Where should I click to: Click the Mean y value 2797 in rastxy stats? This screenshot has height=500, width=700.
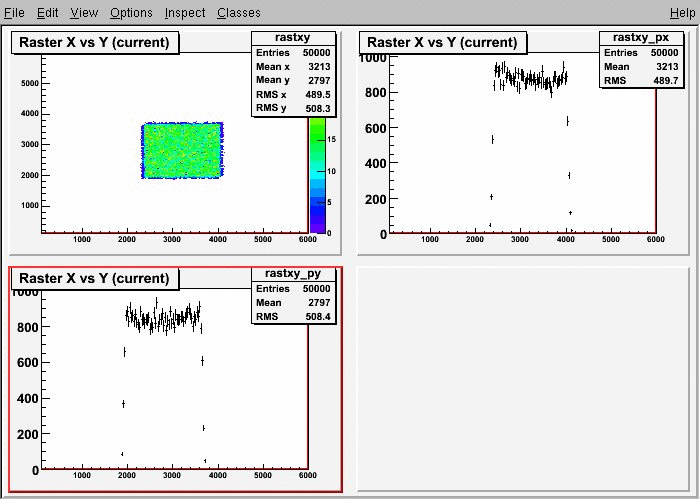[x=319, y=80]
